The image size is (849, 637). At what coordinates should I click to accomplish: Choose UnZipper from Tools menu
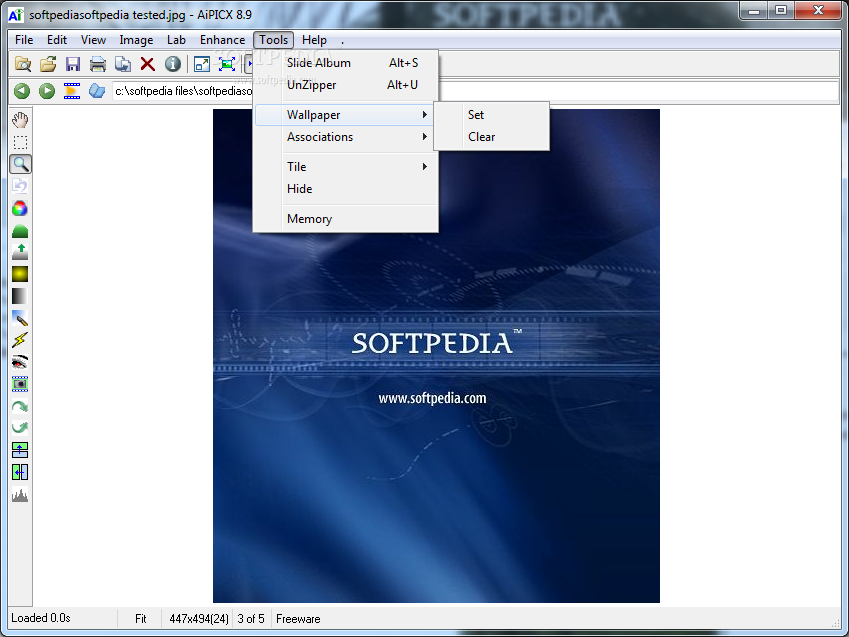pyautogui.click(x=345, y=85)
